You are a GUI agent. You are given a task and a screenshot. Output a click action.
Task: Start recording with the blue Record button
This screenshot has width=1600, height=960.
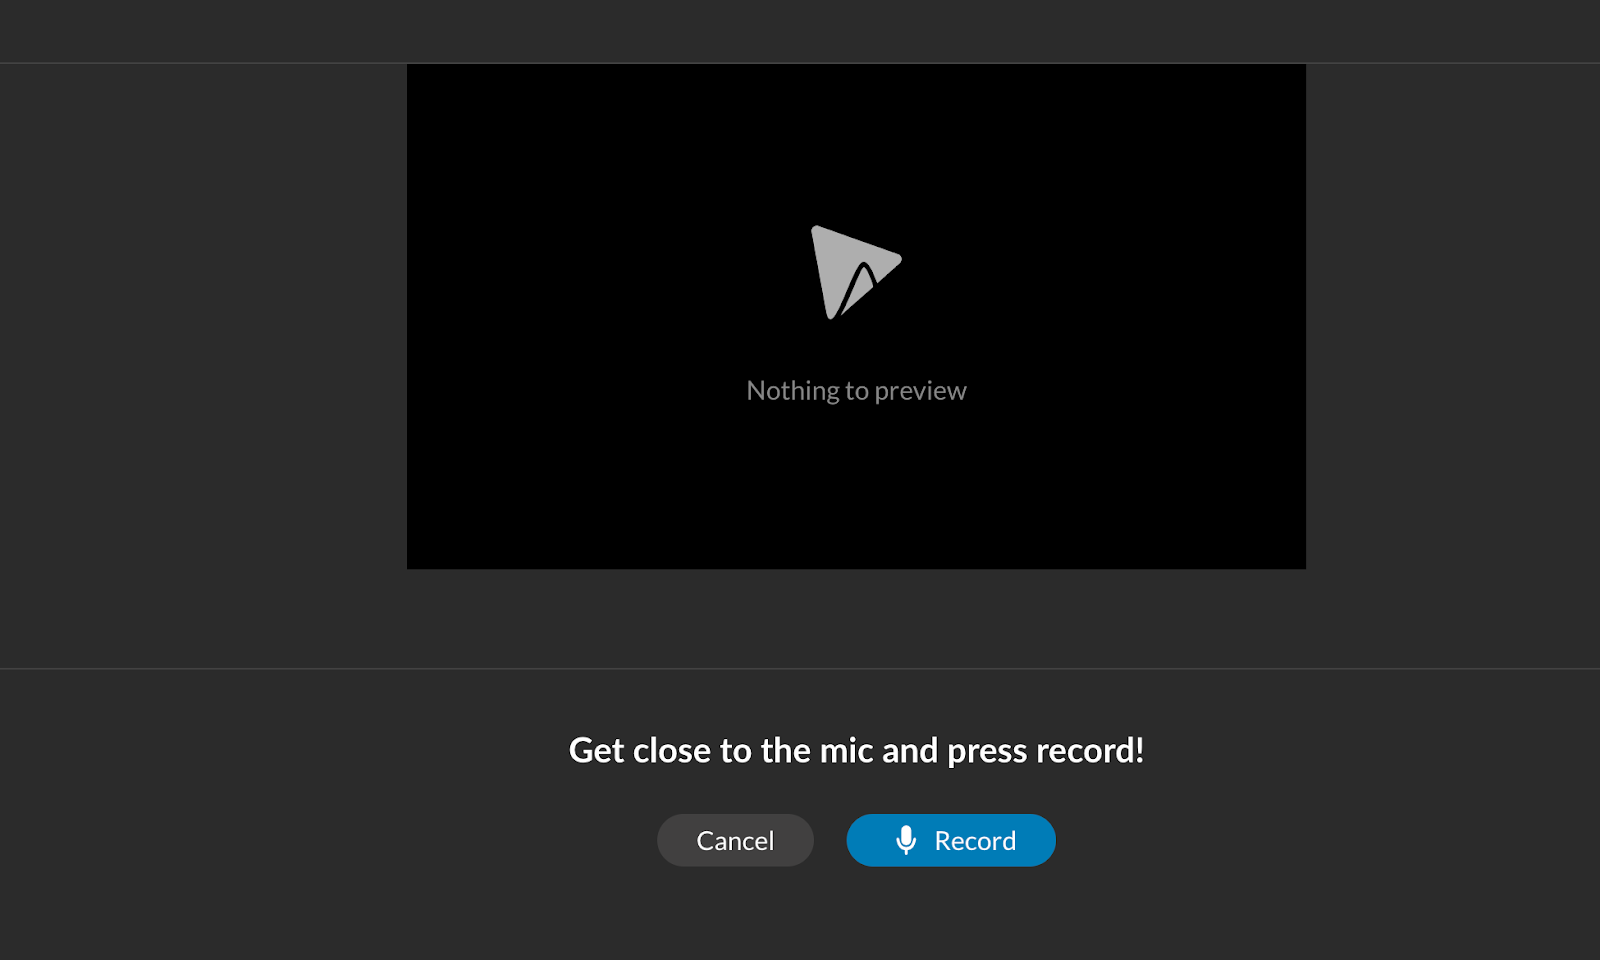950,840
